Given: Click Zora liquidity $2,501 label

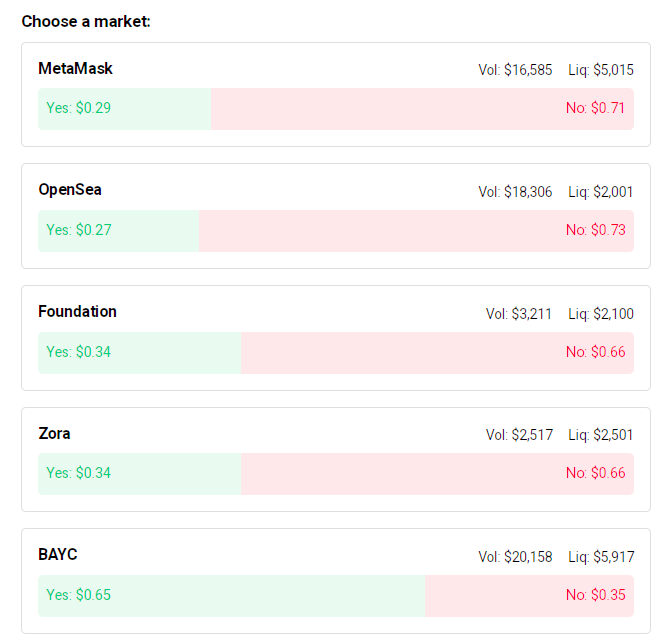Looking at the screenshot, I should [601, 435].
